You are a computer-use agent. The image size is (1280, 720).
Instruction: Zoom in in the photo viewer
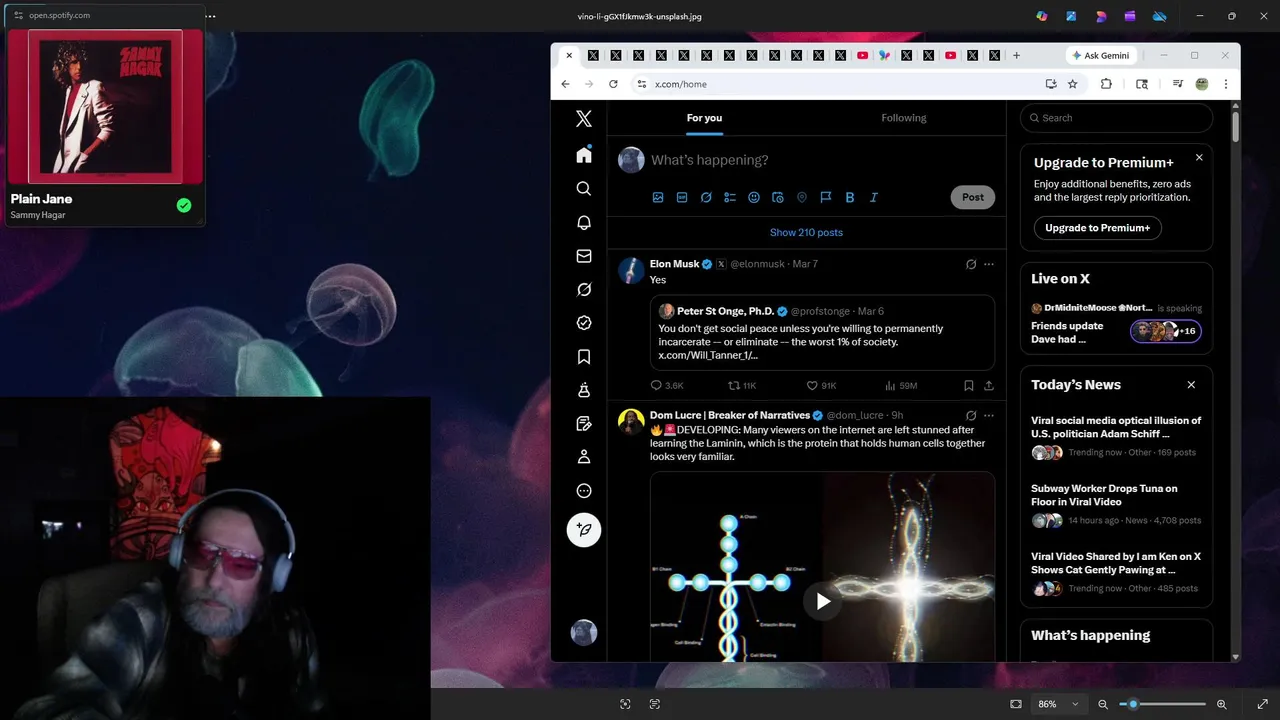[x=1222, y=704]
